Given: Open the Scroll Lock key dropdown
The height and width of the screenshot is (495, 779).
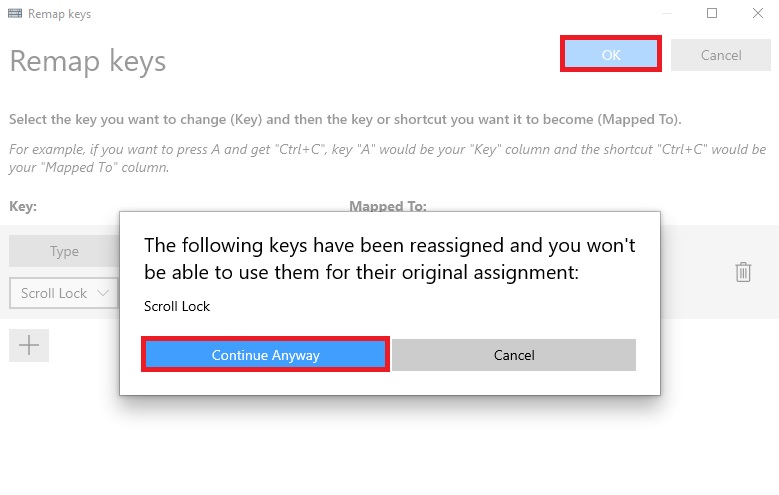Looking at the screenshot, I should click(64, 293).
